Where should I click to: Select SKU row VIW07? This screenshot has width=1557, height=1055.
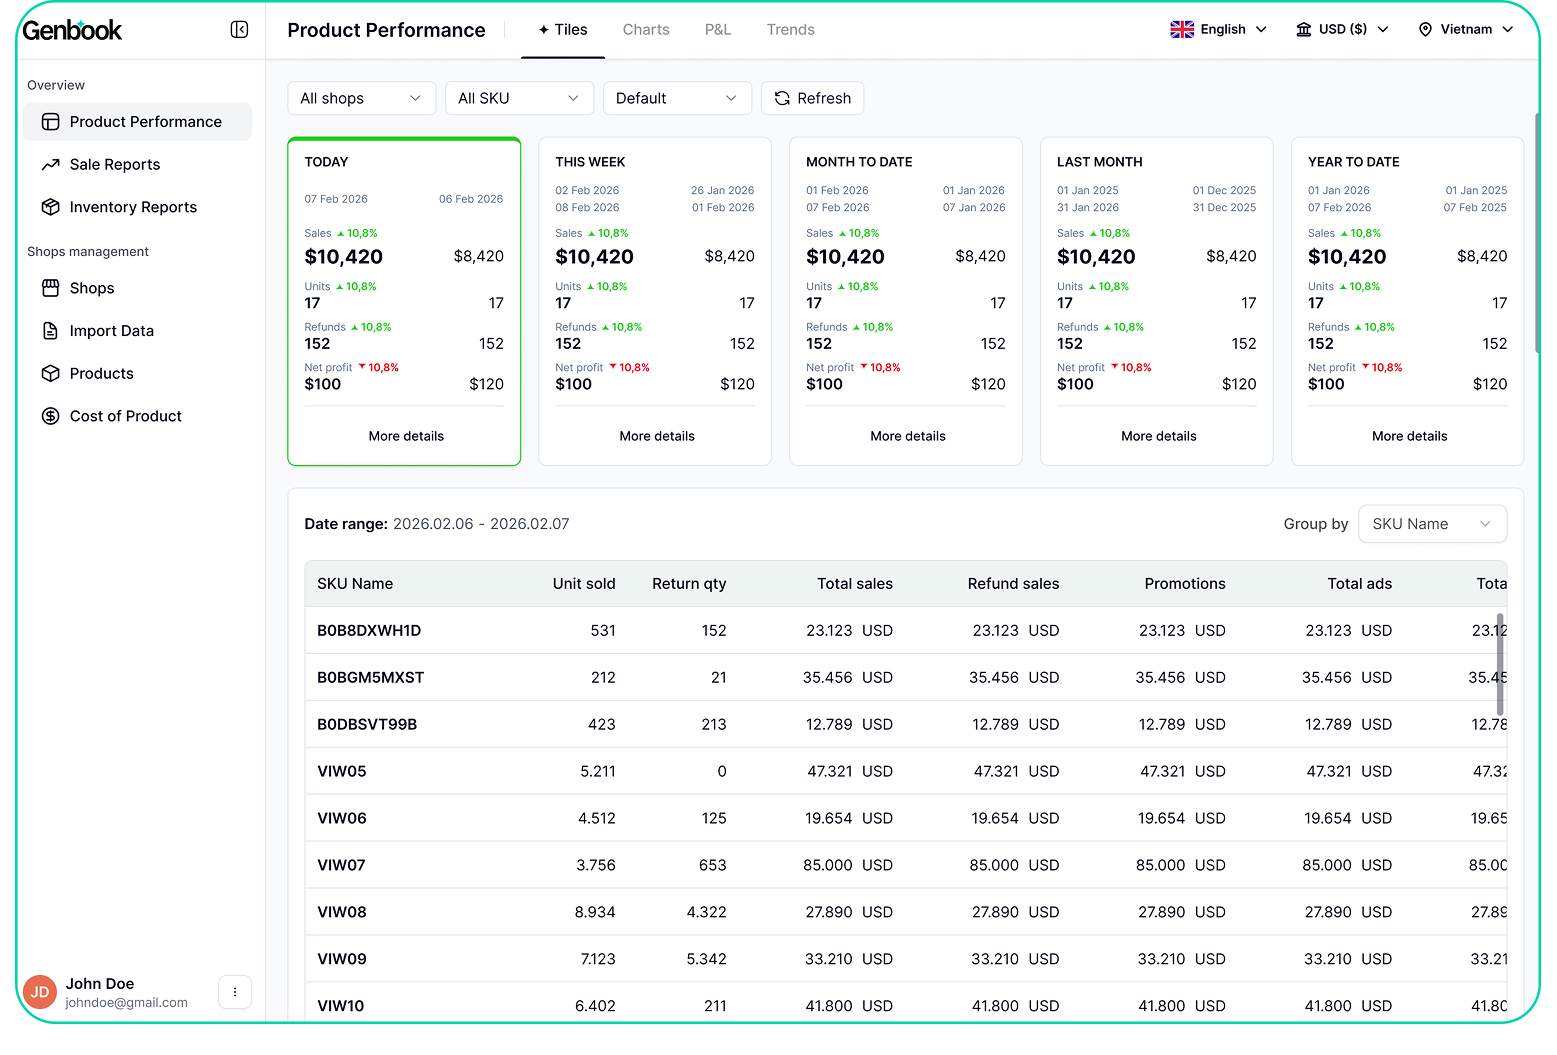[905, 865]
